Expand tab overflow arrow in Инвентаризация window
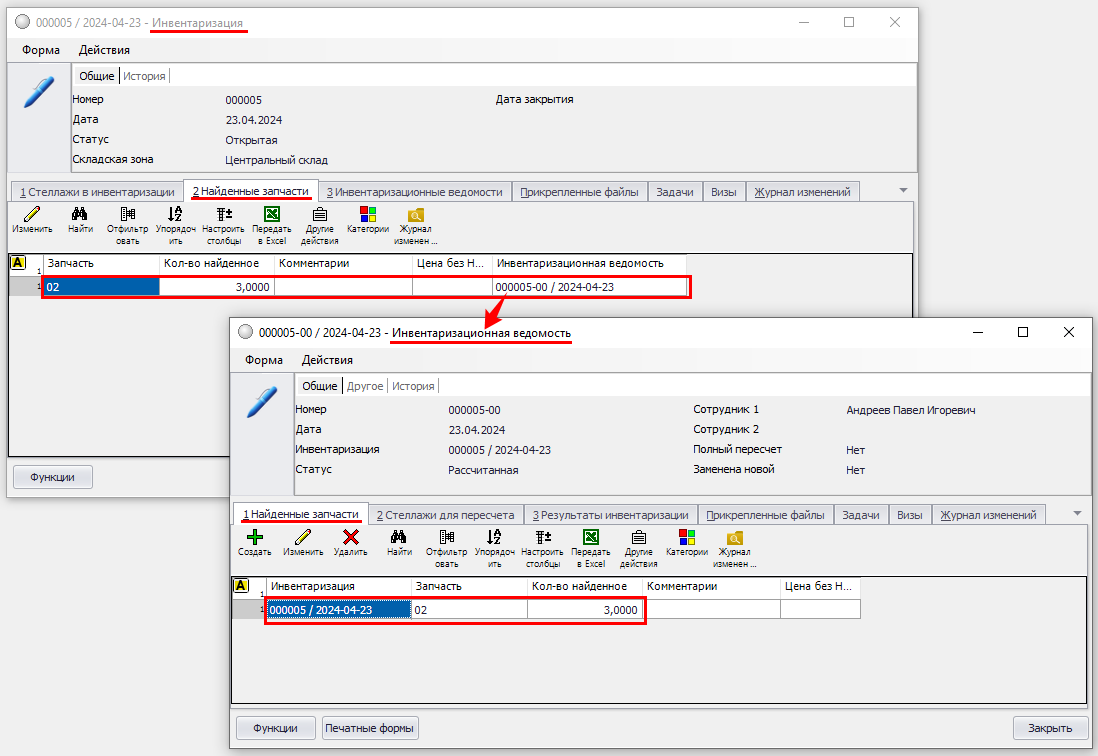Screen dimensions: 1098x756 point(903,190)
